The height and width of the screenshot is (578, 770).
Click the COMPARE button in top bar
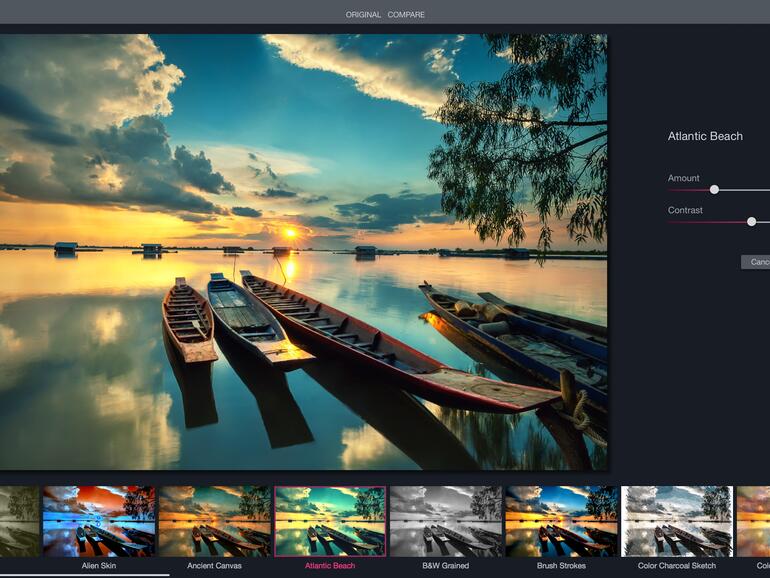point(407,15)
